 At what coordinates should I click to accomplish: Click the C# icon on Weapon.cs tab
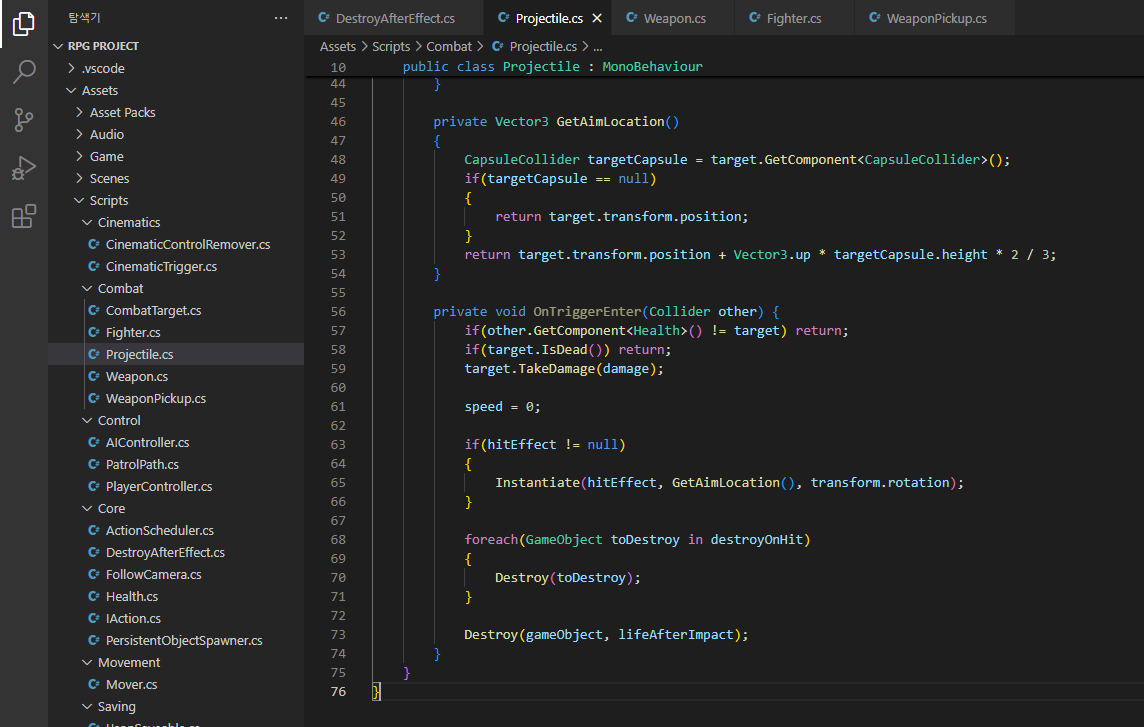click(x=632, y=19)
